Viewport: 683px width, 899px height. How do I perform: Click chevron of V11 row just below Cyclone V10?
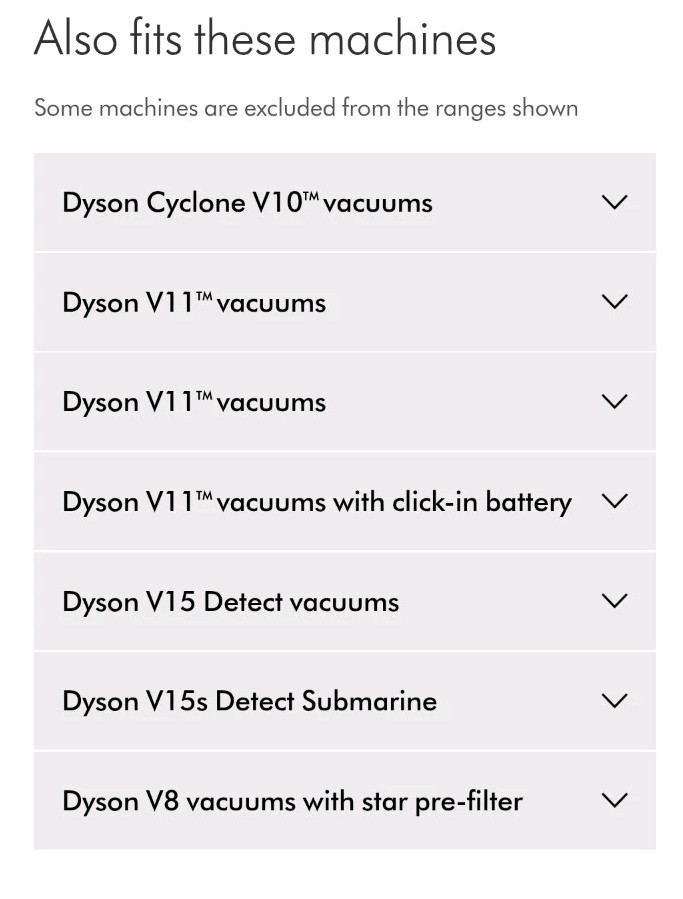615,302
